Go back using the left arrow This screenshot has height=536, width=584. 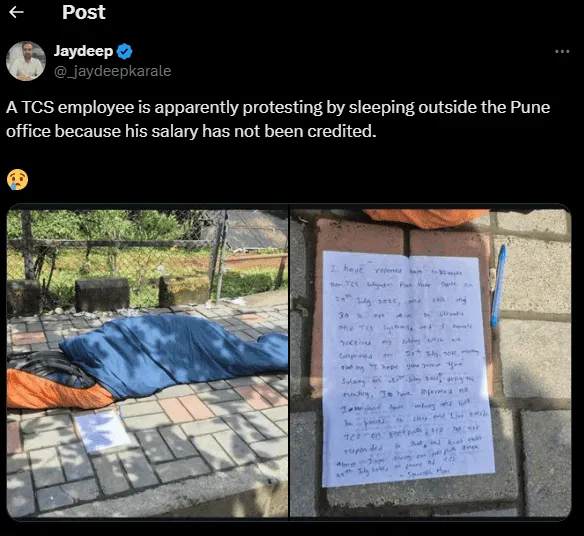[16, 12]
